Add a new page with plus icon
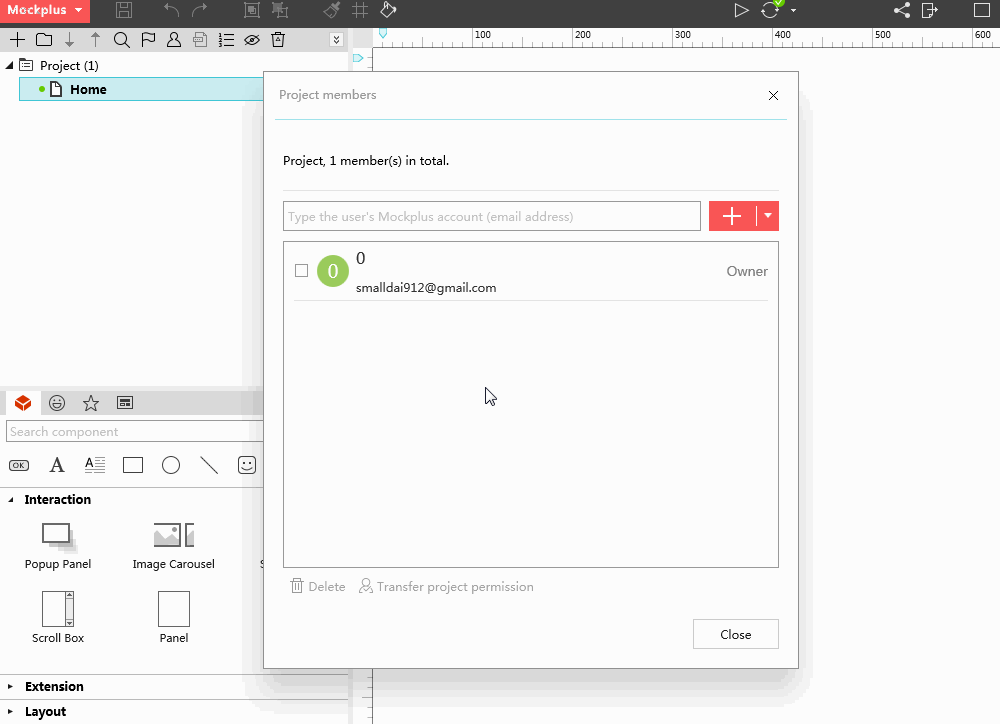1000x724 pixels. tap(17, 40)
